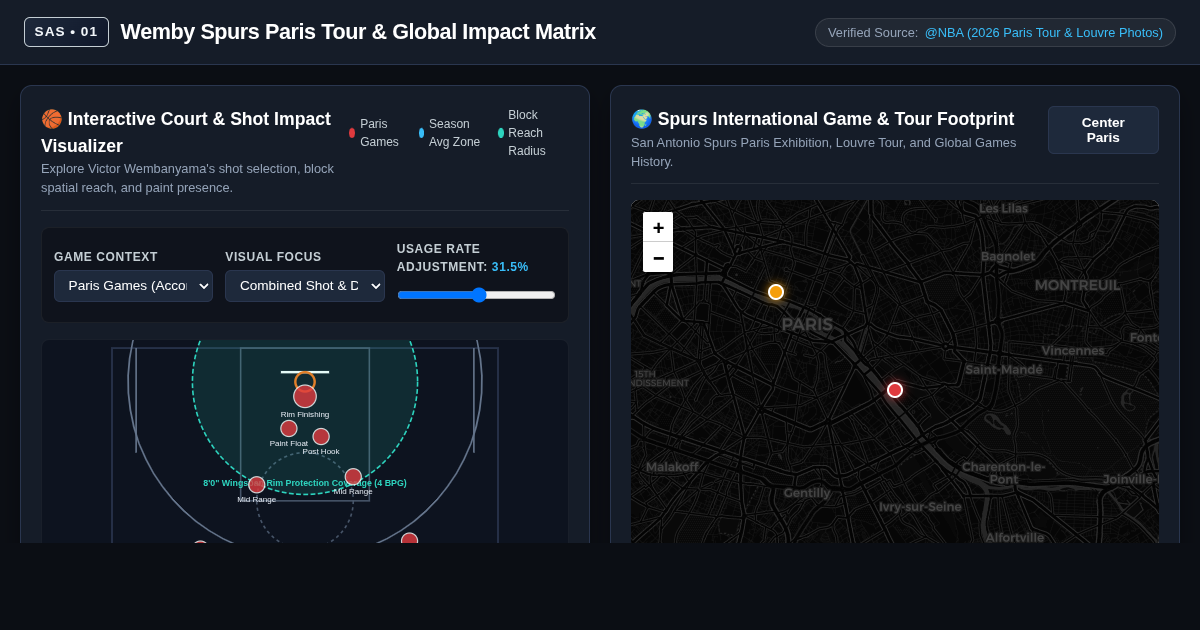Click the Center Paris button
The width and height of the screenshot is (1200, 630).
1103,130
